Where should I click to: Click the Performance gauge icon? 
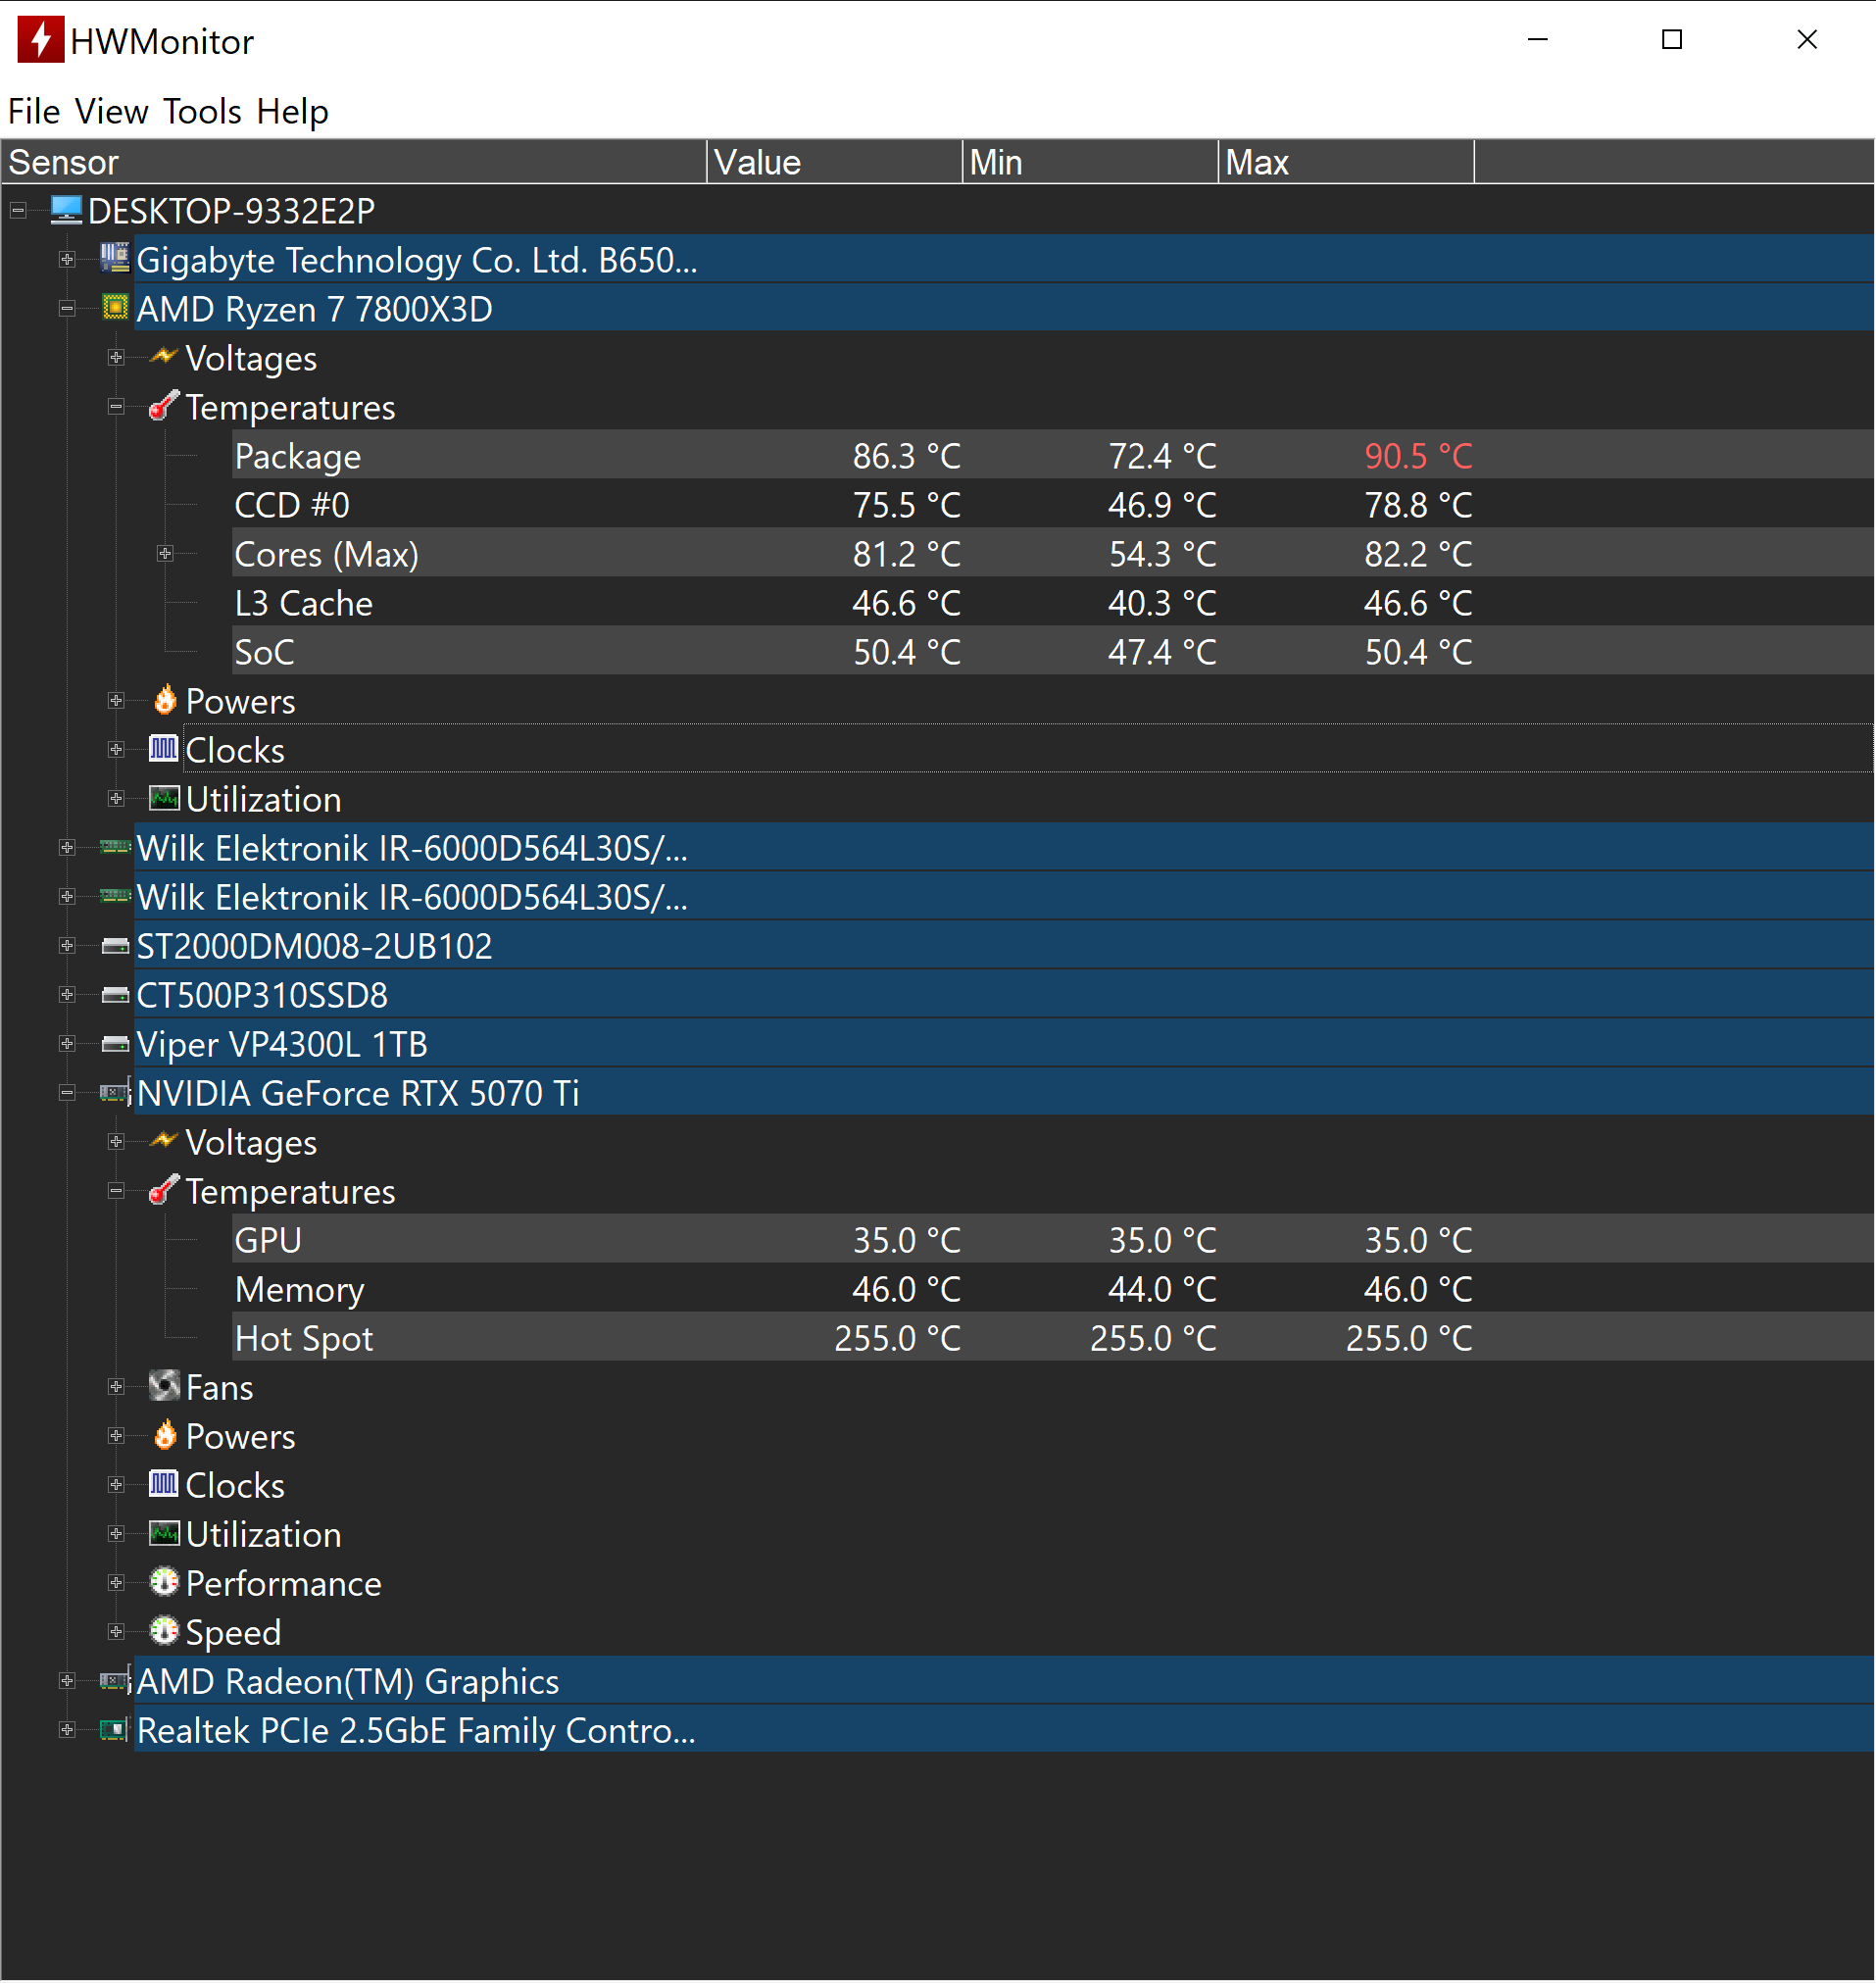(164, 1582)
